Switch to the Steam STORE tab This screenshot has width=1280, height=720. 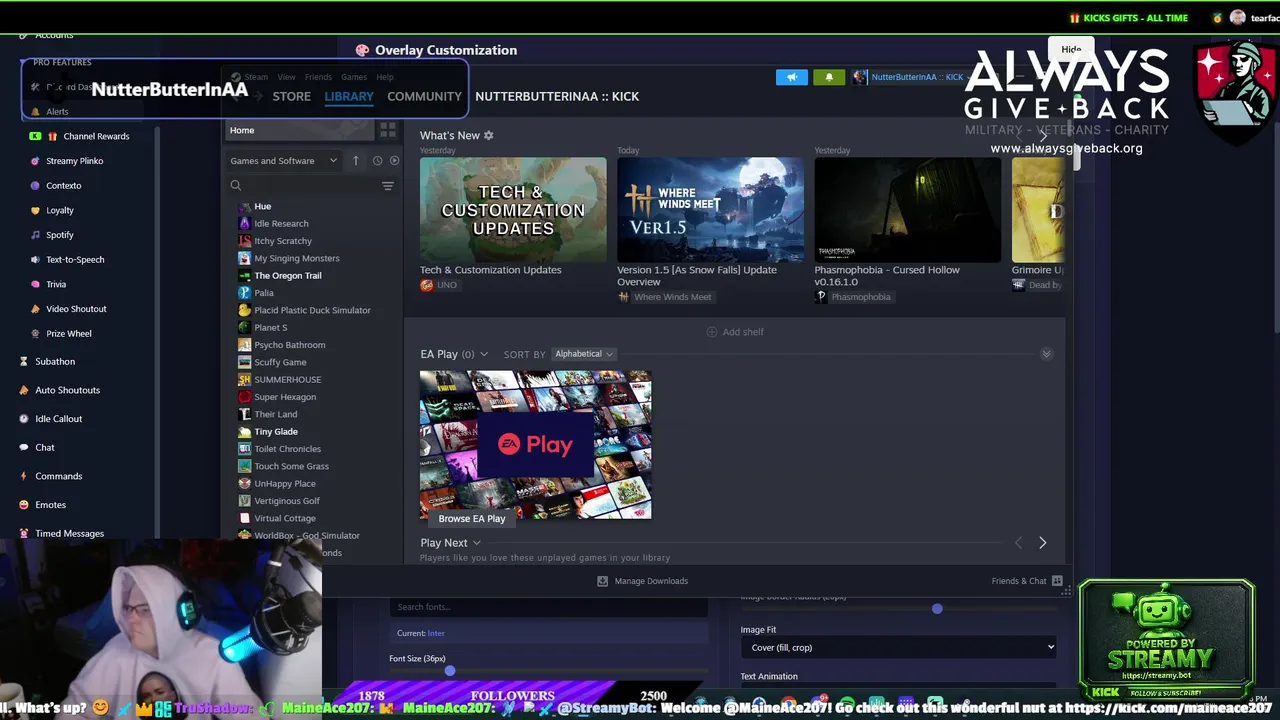coord(292,96)
